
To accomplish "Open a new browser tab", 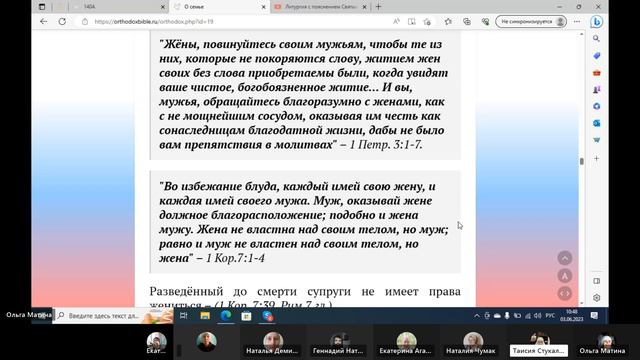I will point(378,7).
